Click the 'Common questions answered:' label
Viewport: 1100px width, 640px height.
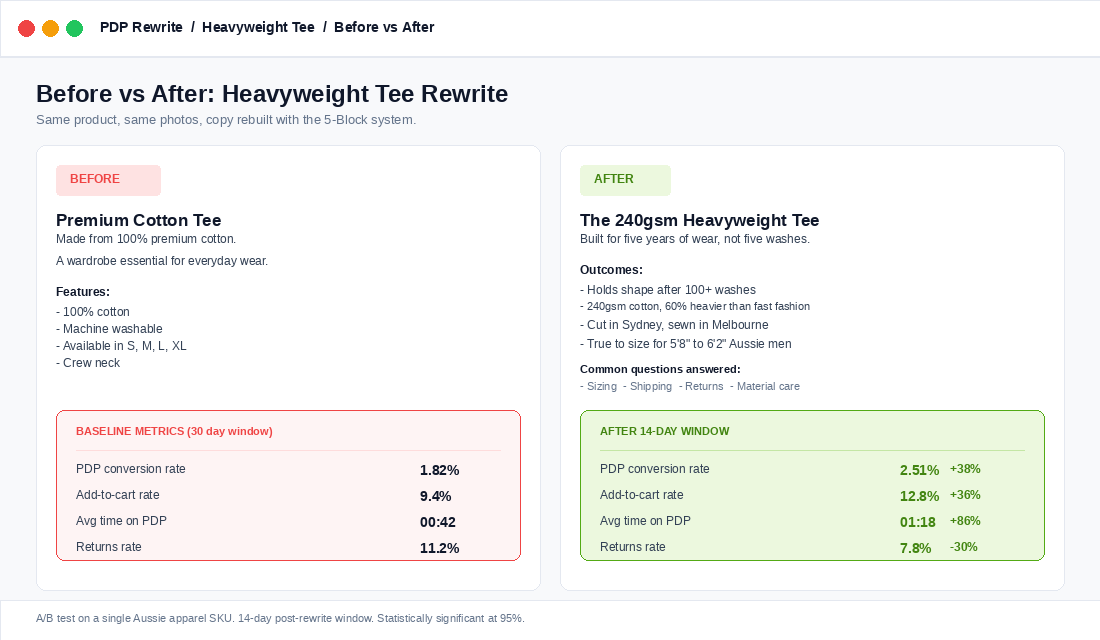660,369
